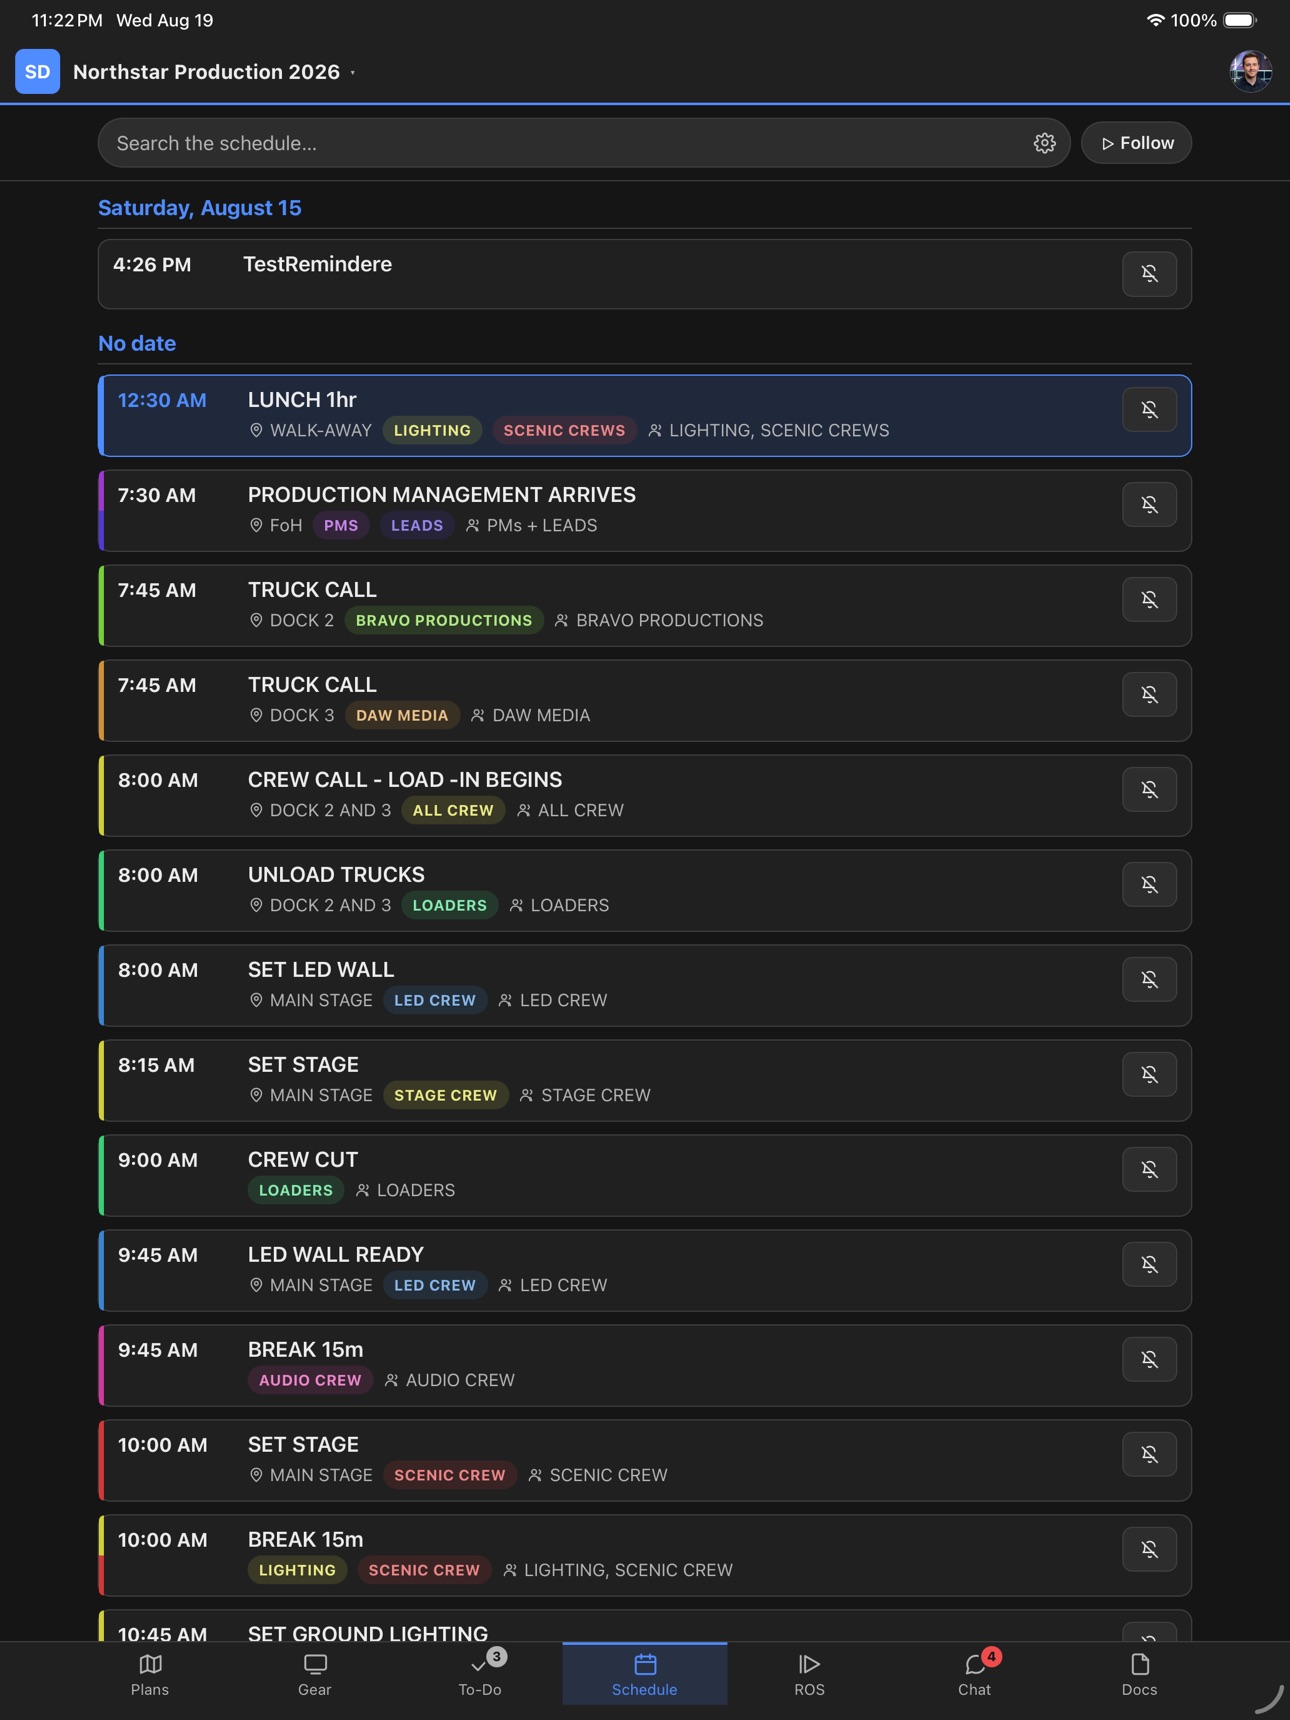Select the LIGHTING tag on LUNCH 1hr
This screenshot has width=1290, height=1720.
click(x=432, y=430)
